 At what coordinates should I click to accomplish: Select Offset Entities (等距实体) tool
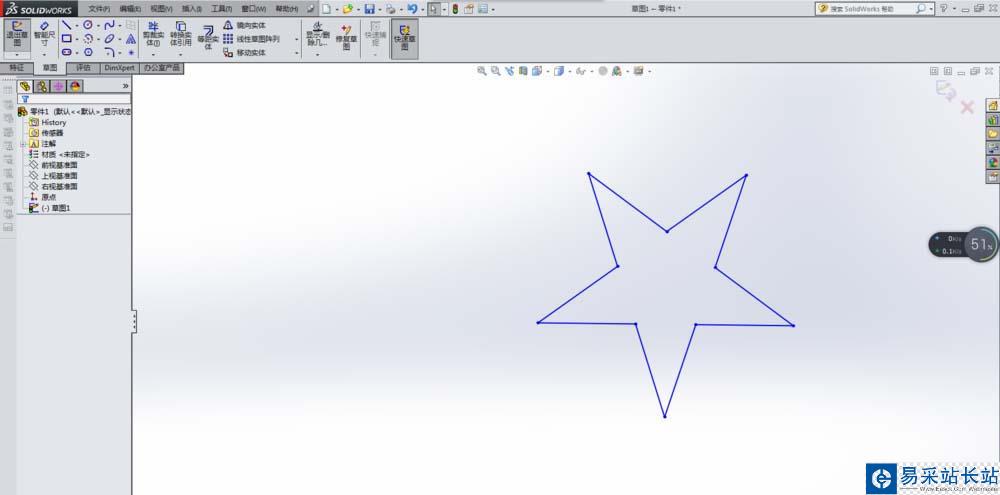(x=208, y=37)
